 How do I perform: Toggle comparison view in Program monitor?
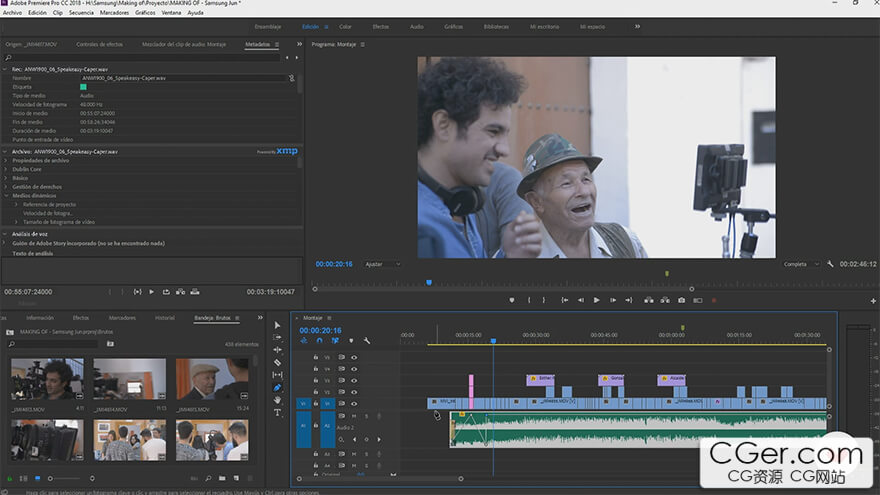click(698, 300)
